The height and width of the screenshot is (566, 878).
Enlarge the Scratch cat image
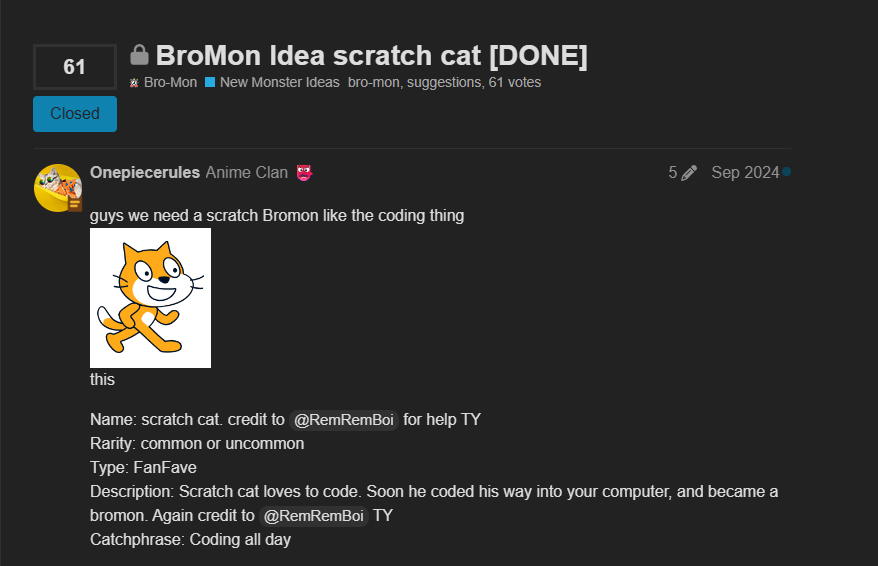[x=150, y=298]
